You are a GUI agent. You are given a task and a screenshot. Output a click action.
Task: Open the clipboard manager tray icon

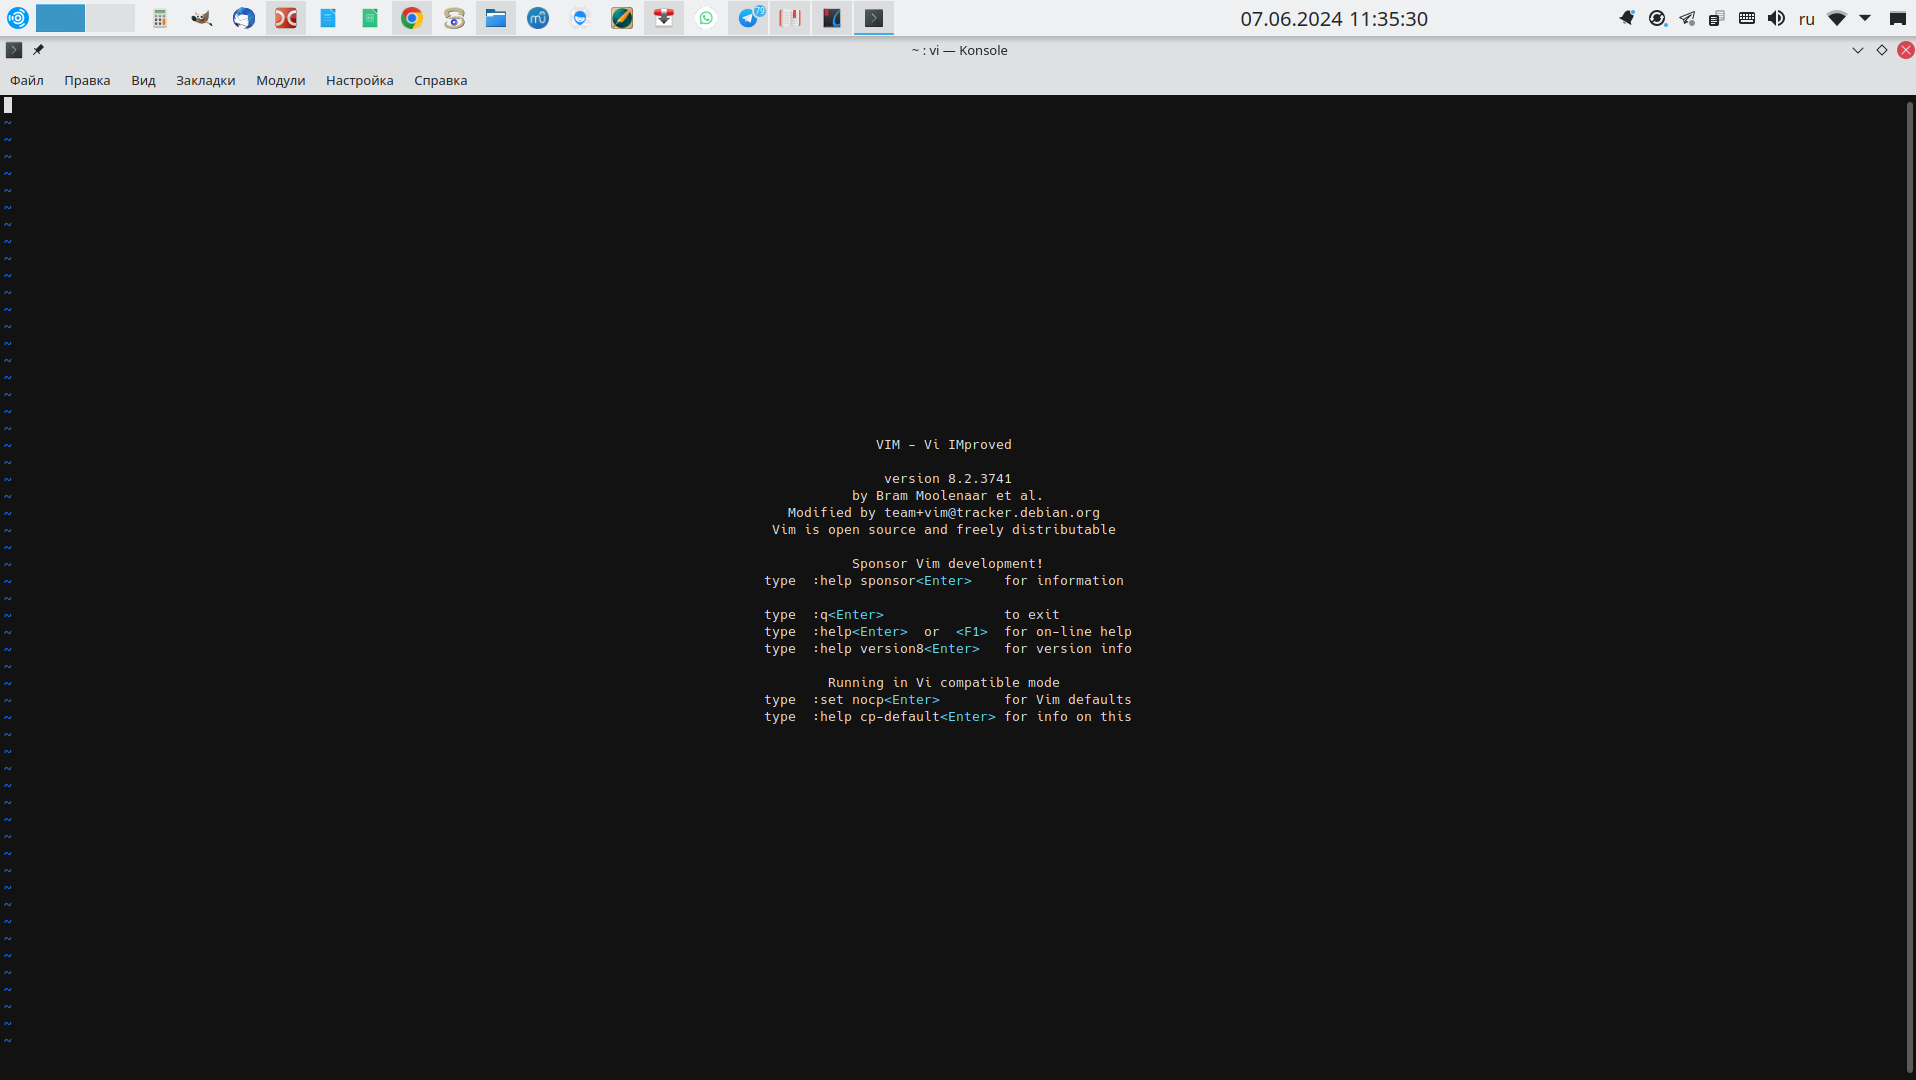point(1717,18)
